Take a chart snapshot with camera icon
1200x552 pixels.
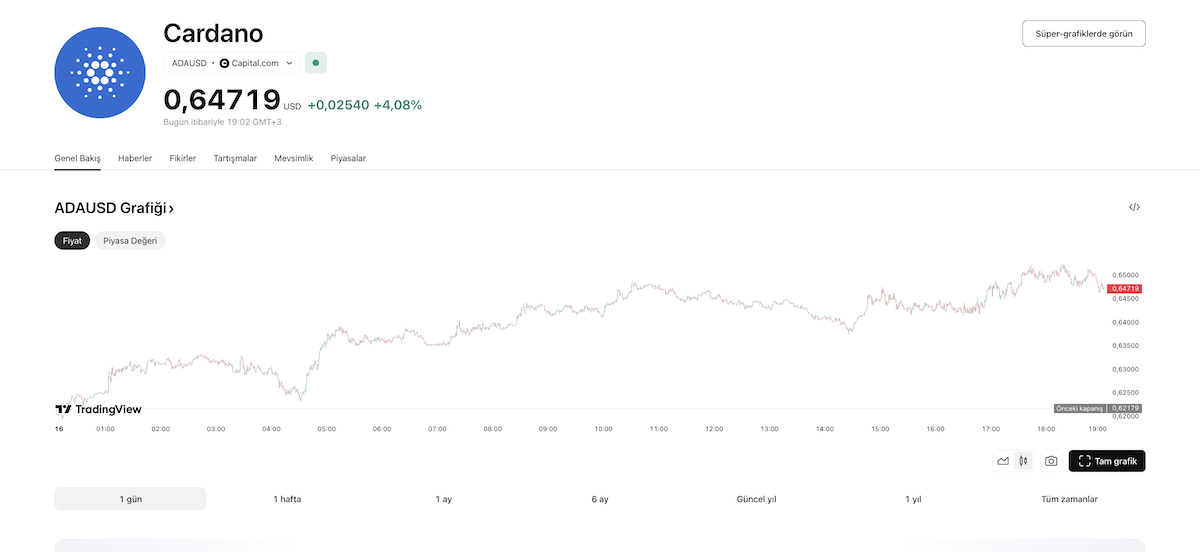1051,461
